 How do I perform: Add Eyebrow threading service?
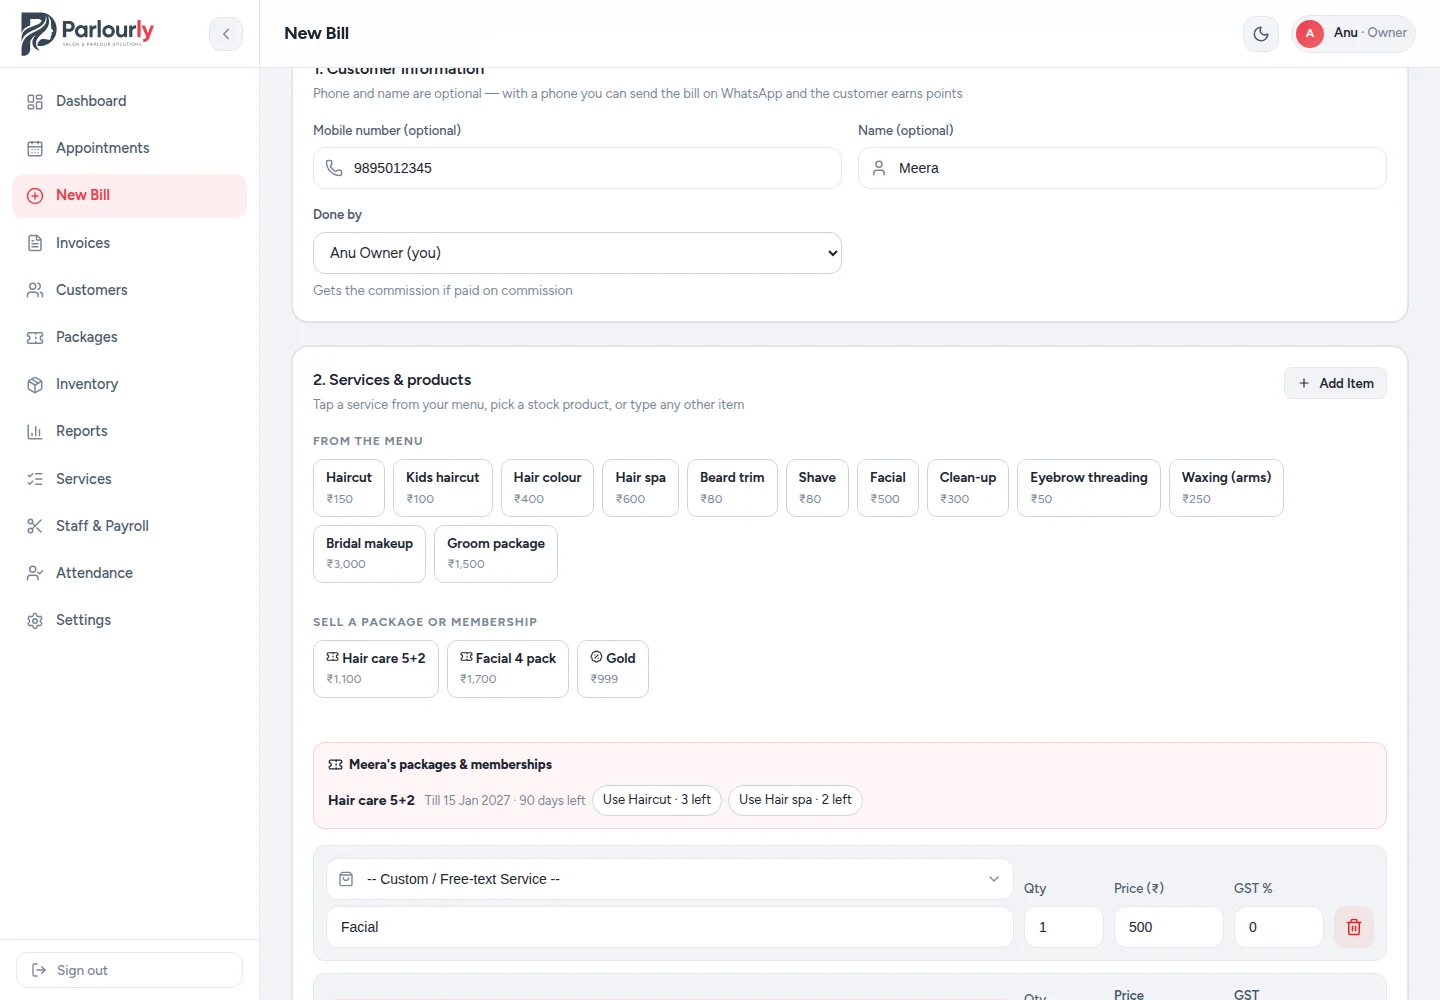pyautogui.click(x=1089, y=488)
